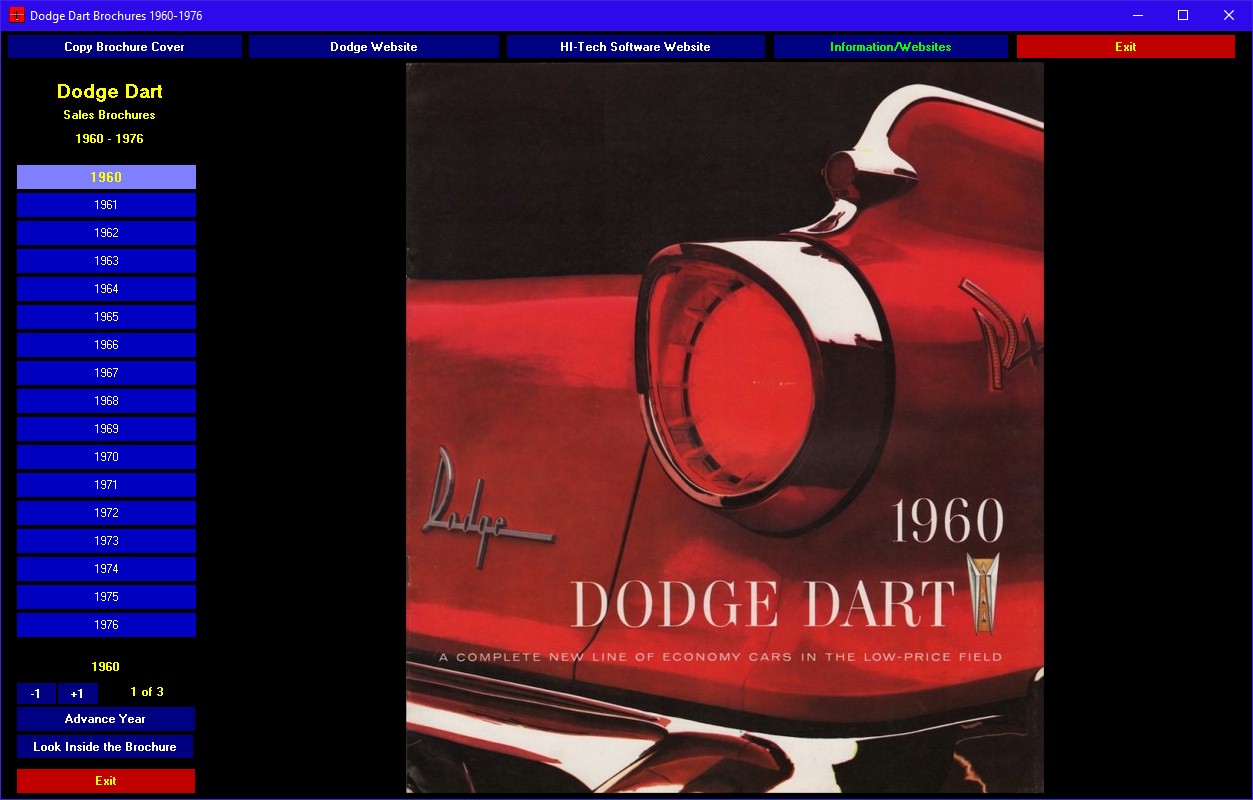The width and height of the screenshot is (1253, 800).
Task: Go forward one with the +1 button
Action: pos(77,694)
